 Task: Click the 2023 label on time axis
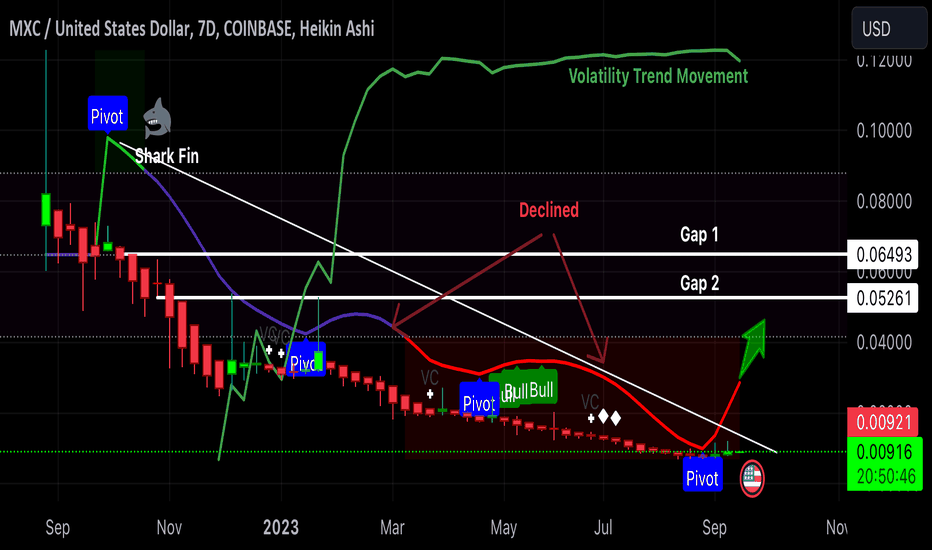[281, 527]
